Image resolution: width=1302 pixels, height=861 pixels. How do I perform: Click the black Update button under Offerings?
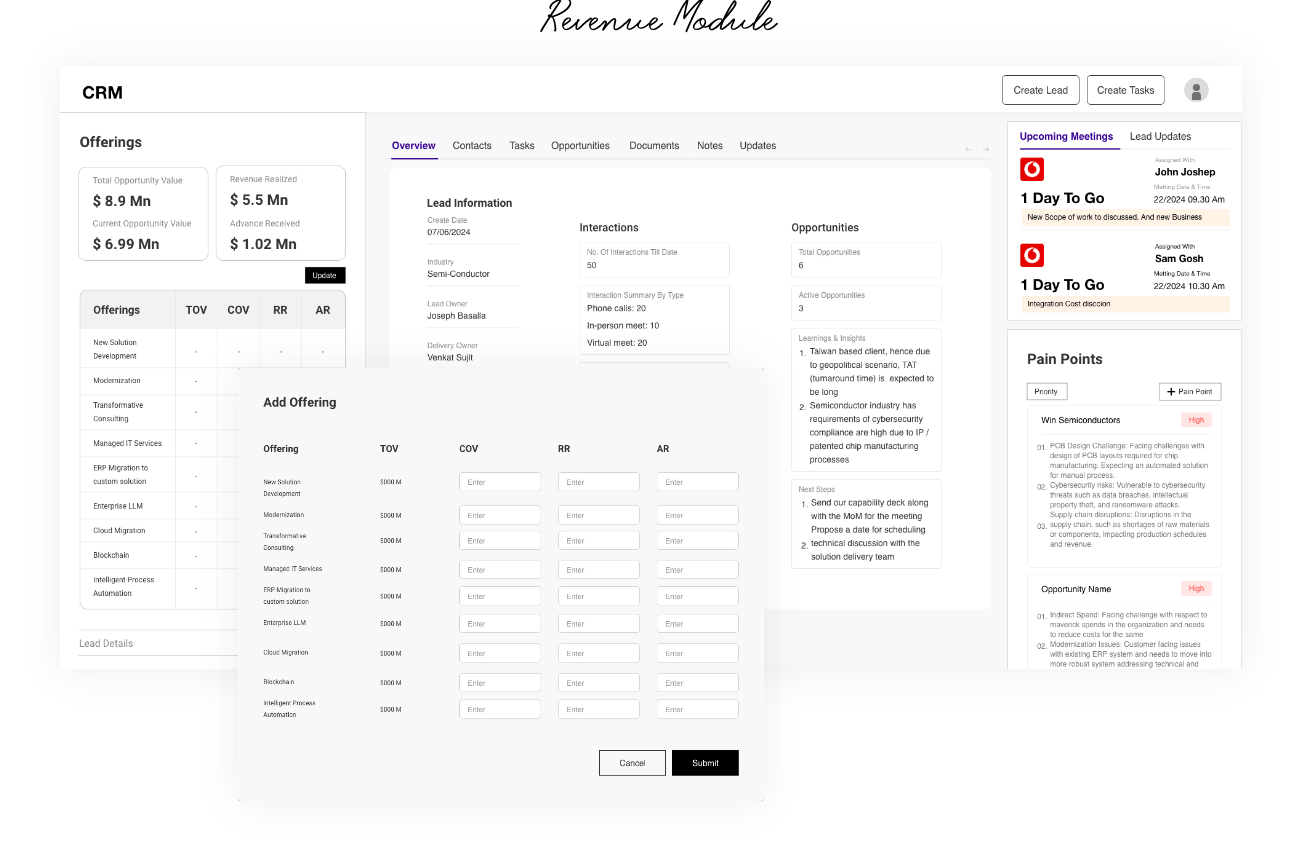pos(324,275)
